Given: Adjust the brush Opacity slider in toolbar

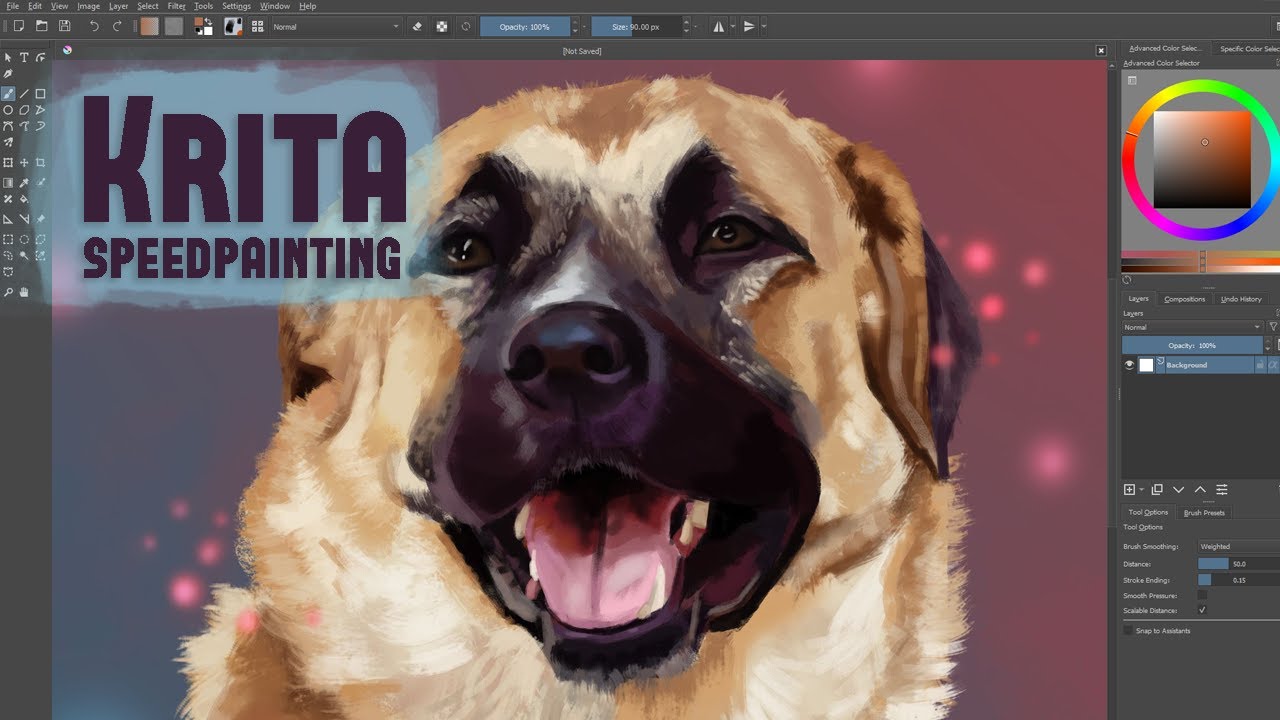Looking at the screenshot, I should click(x=525, y=27).
